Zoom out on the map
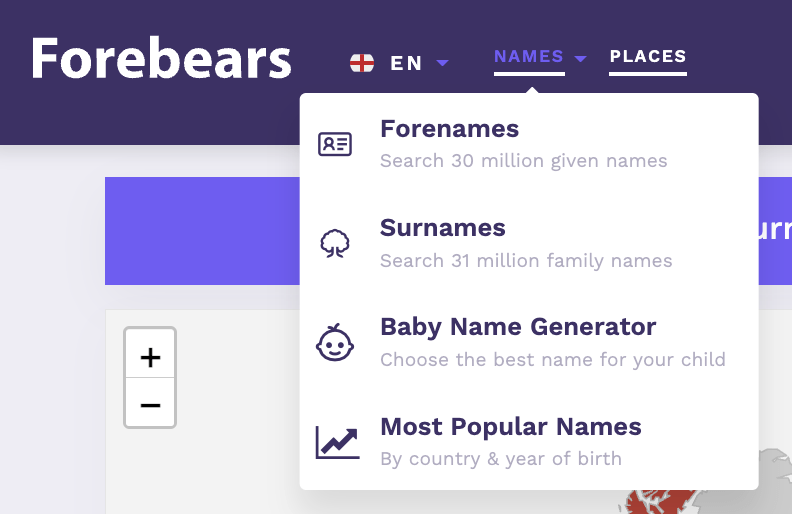This screenshot has width=792, height=514. click(150, 404)
